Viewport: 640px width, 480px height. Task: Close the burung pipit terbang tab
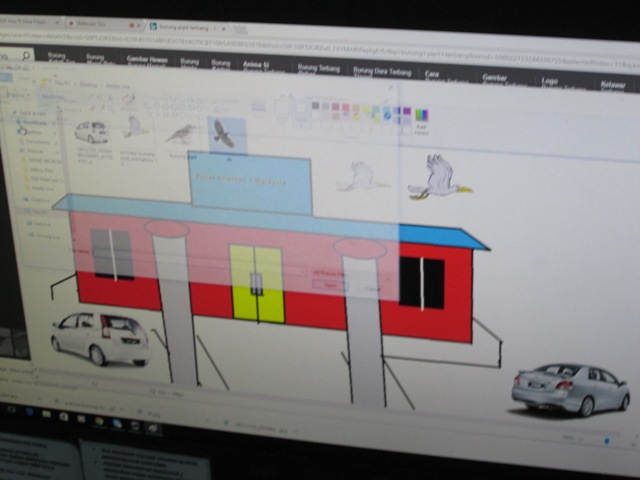coord(224,29)
